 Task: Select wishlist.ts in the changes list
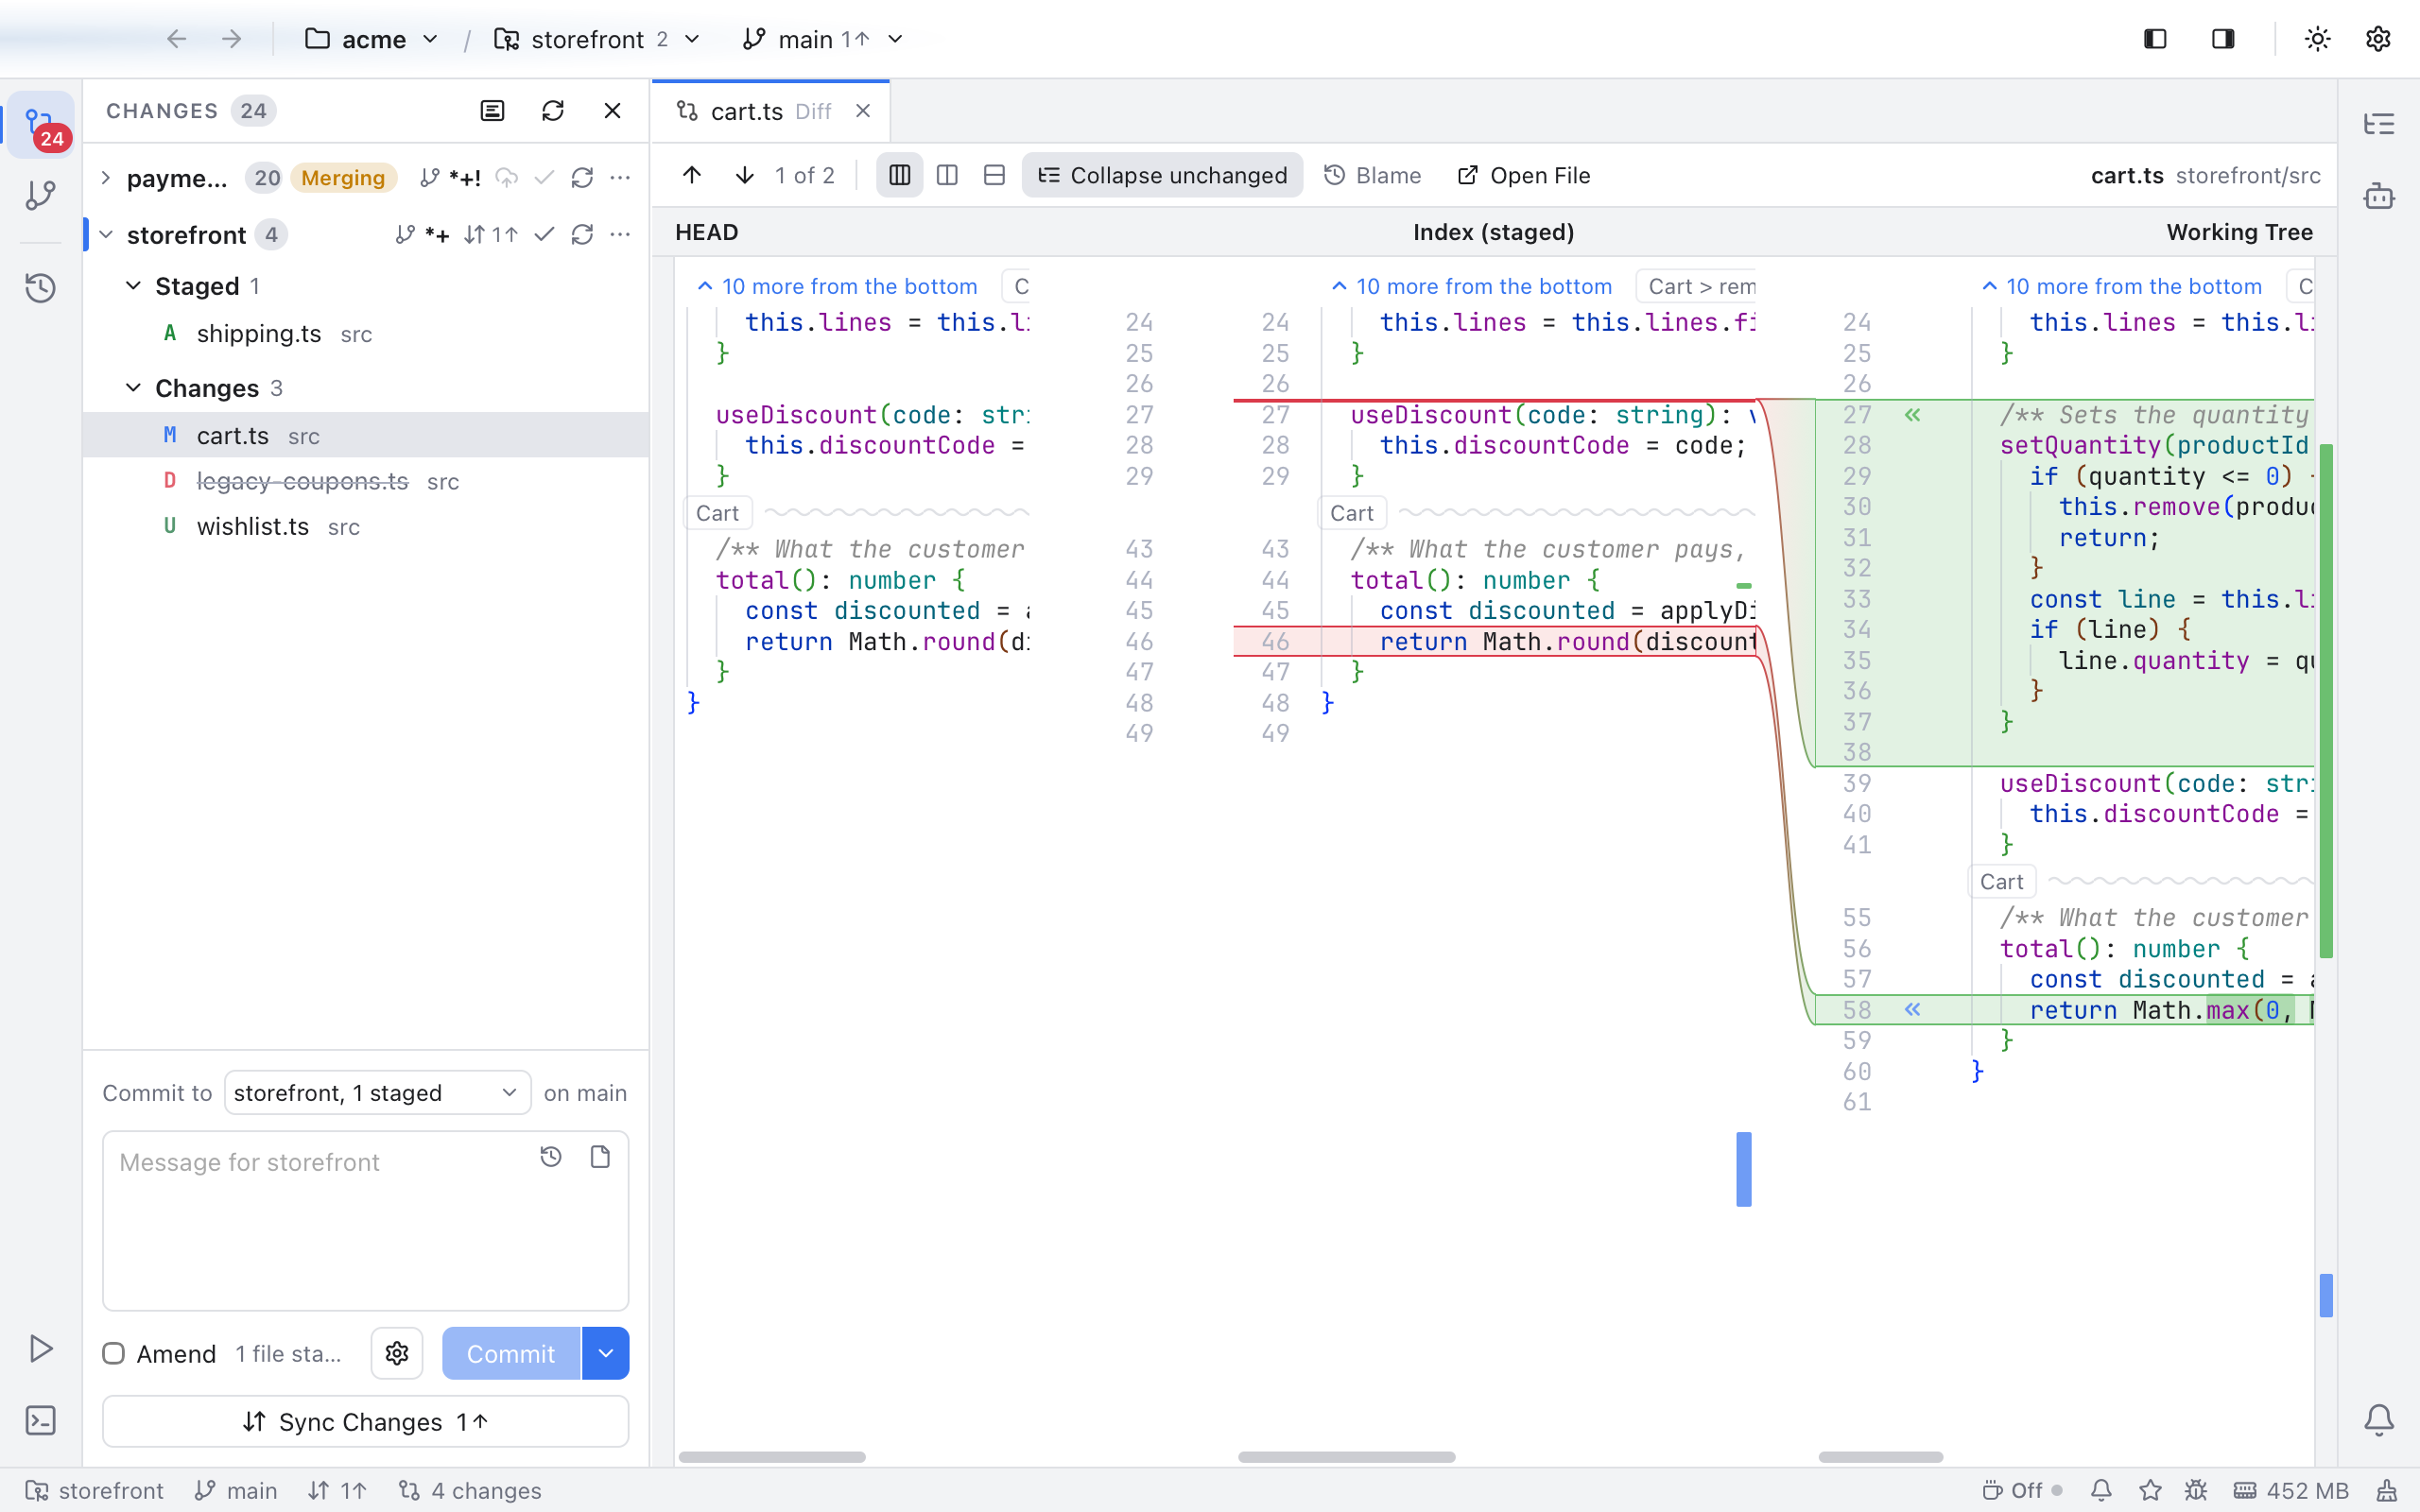point(366,527)
